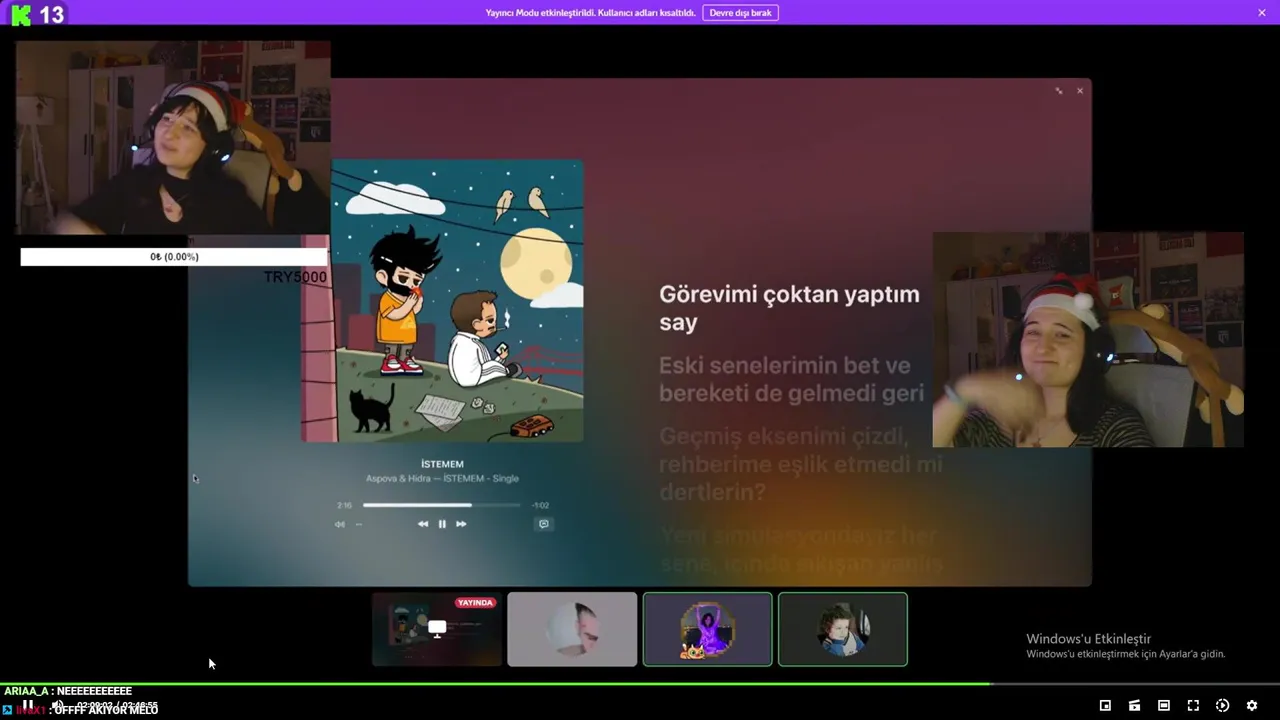Click the dashed circle play icon

point(1222,706)
